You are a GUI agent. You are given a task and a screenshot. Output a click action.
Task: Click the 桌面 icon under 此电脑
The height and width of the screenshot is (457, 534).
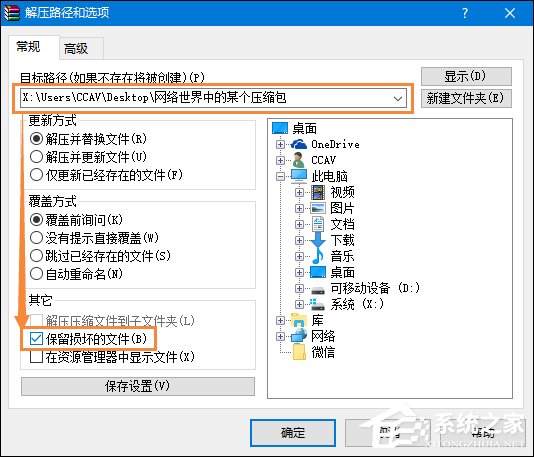point(318,272)
